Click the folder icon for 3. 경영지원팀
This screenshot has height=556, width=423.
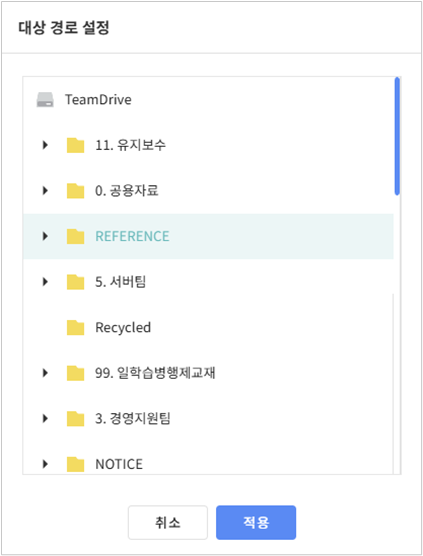[76, 418]
